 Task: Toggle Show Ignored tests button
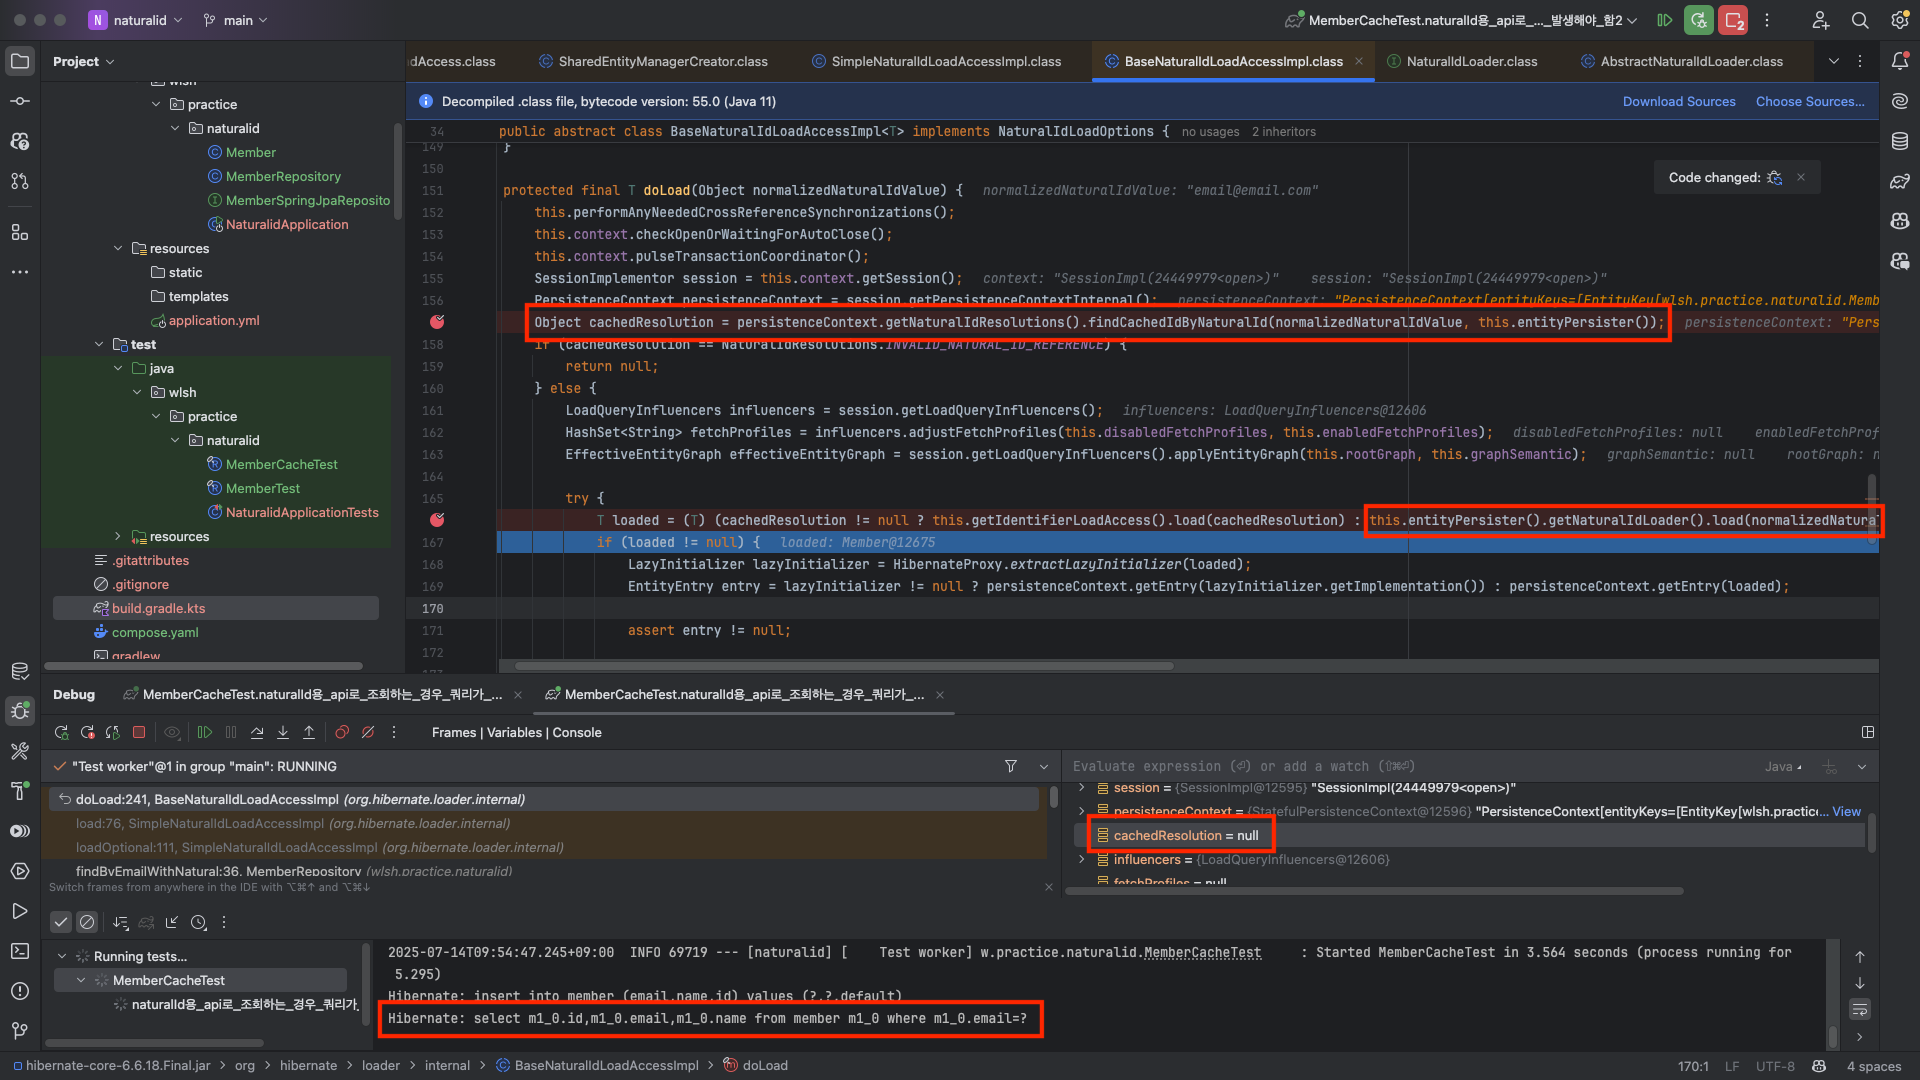point(87,922)
